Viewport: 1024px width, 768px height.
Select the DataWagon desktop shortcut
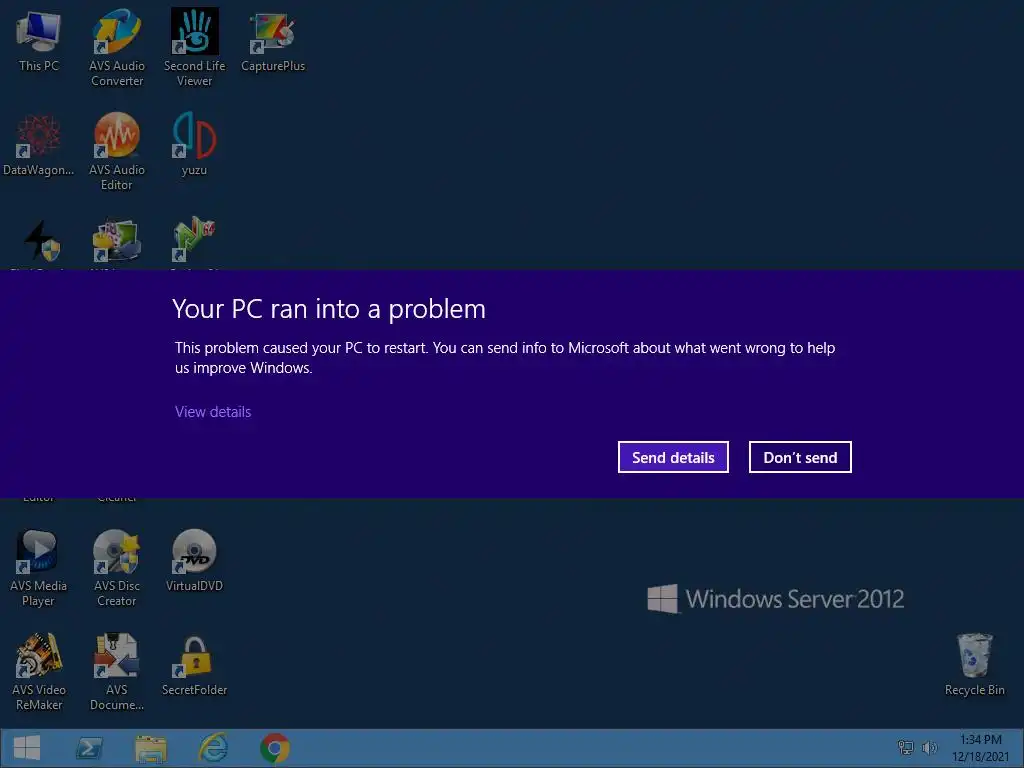[x=39, y=145]
